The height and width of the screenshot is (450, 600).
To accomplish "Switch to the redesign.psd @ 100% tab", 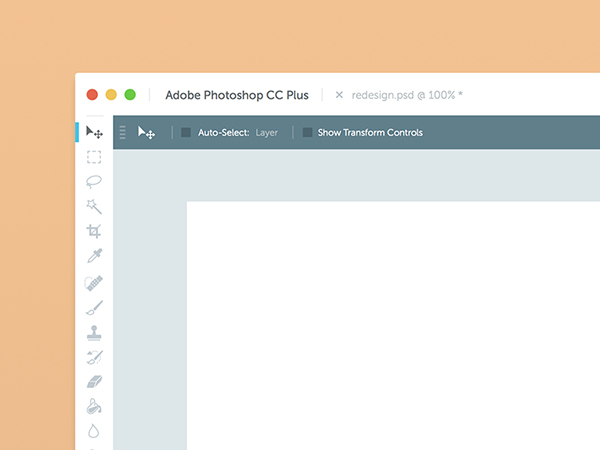I will point(407,95).
